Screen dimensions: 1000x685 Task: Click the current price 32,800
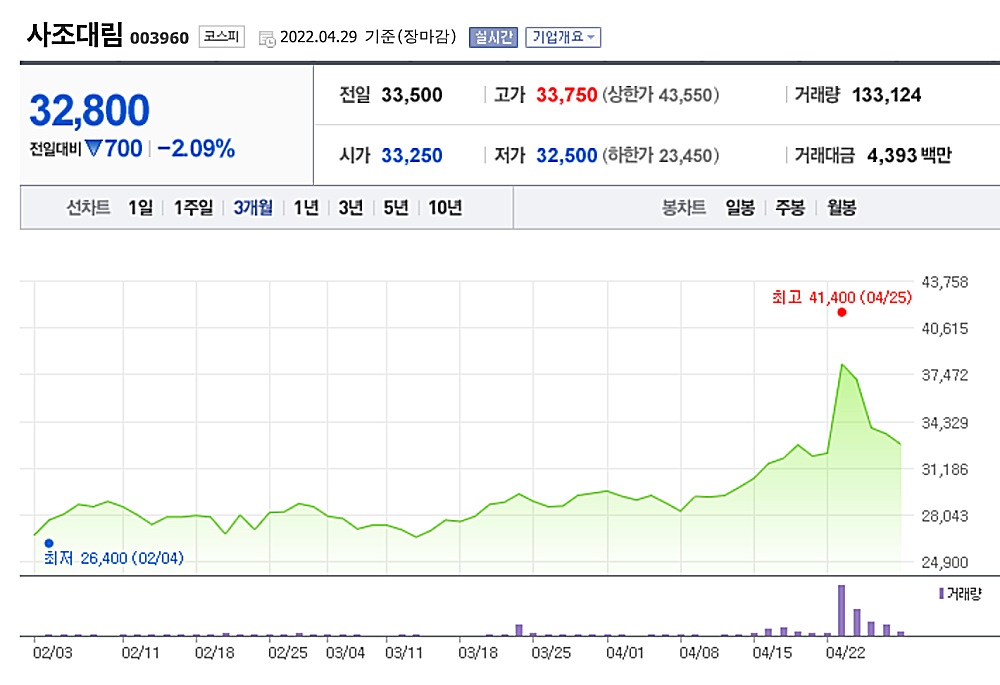click(90, 110)
